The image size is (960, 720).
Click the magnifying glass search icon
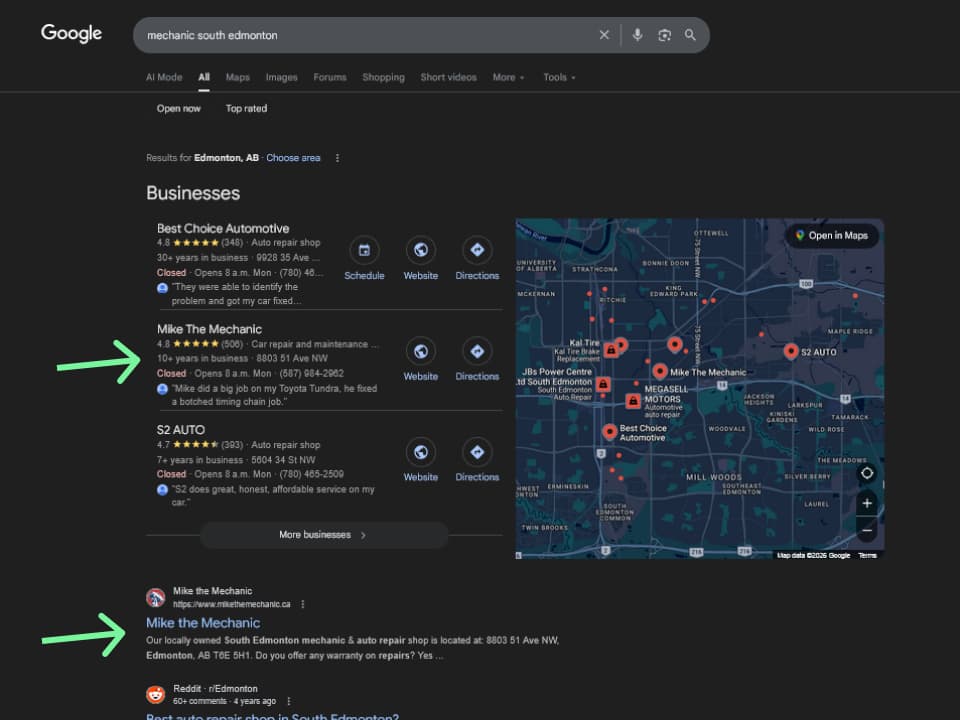click(690, 35)
